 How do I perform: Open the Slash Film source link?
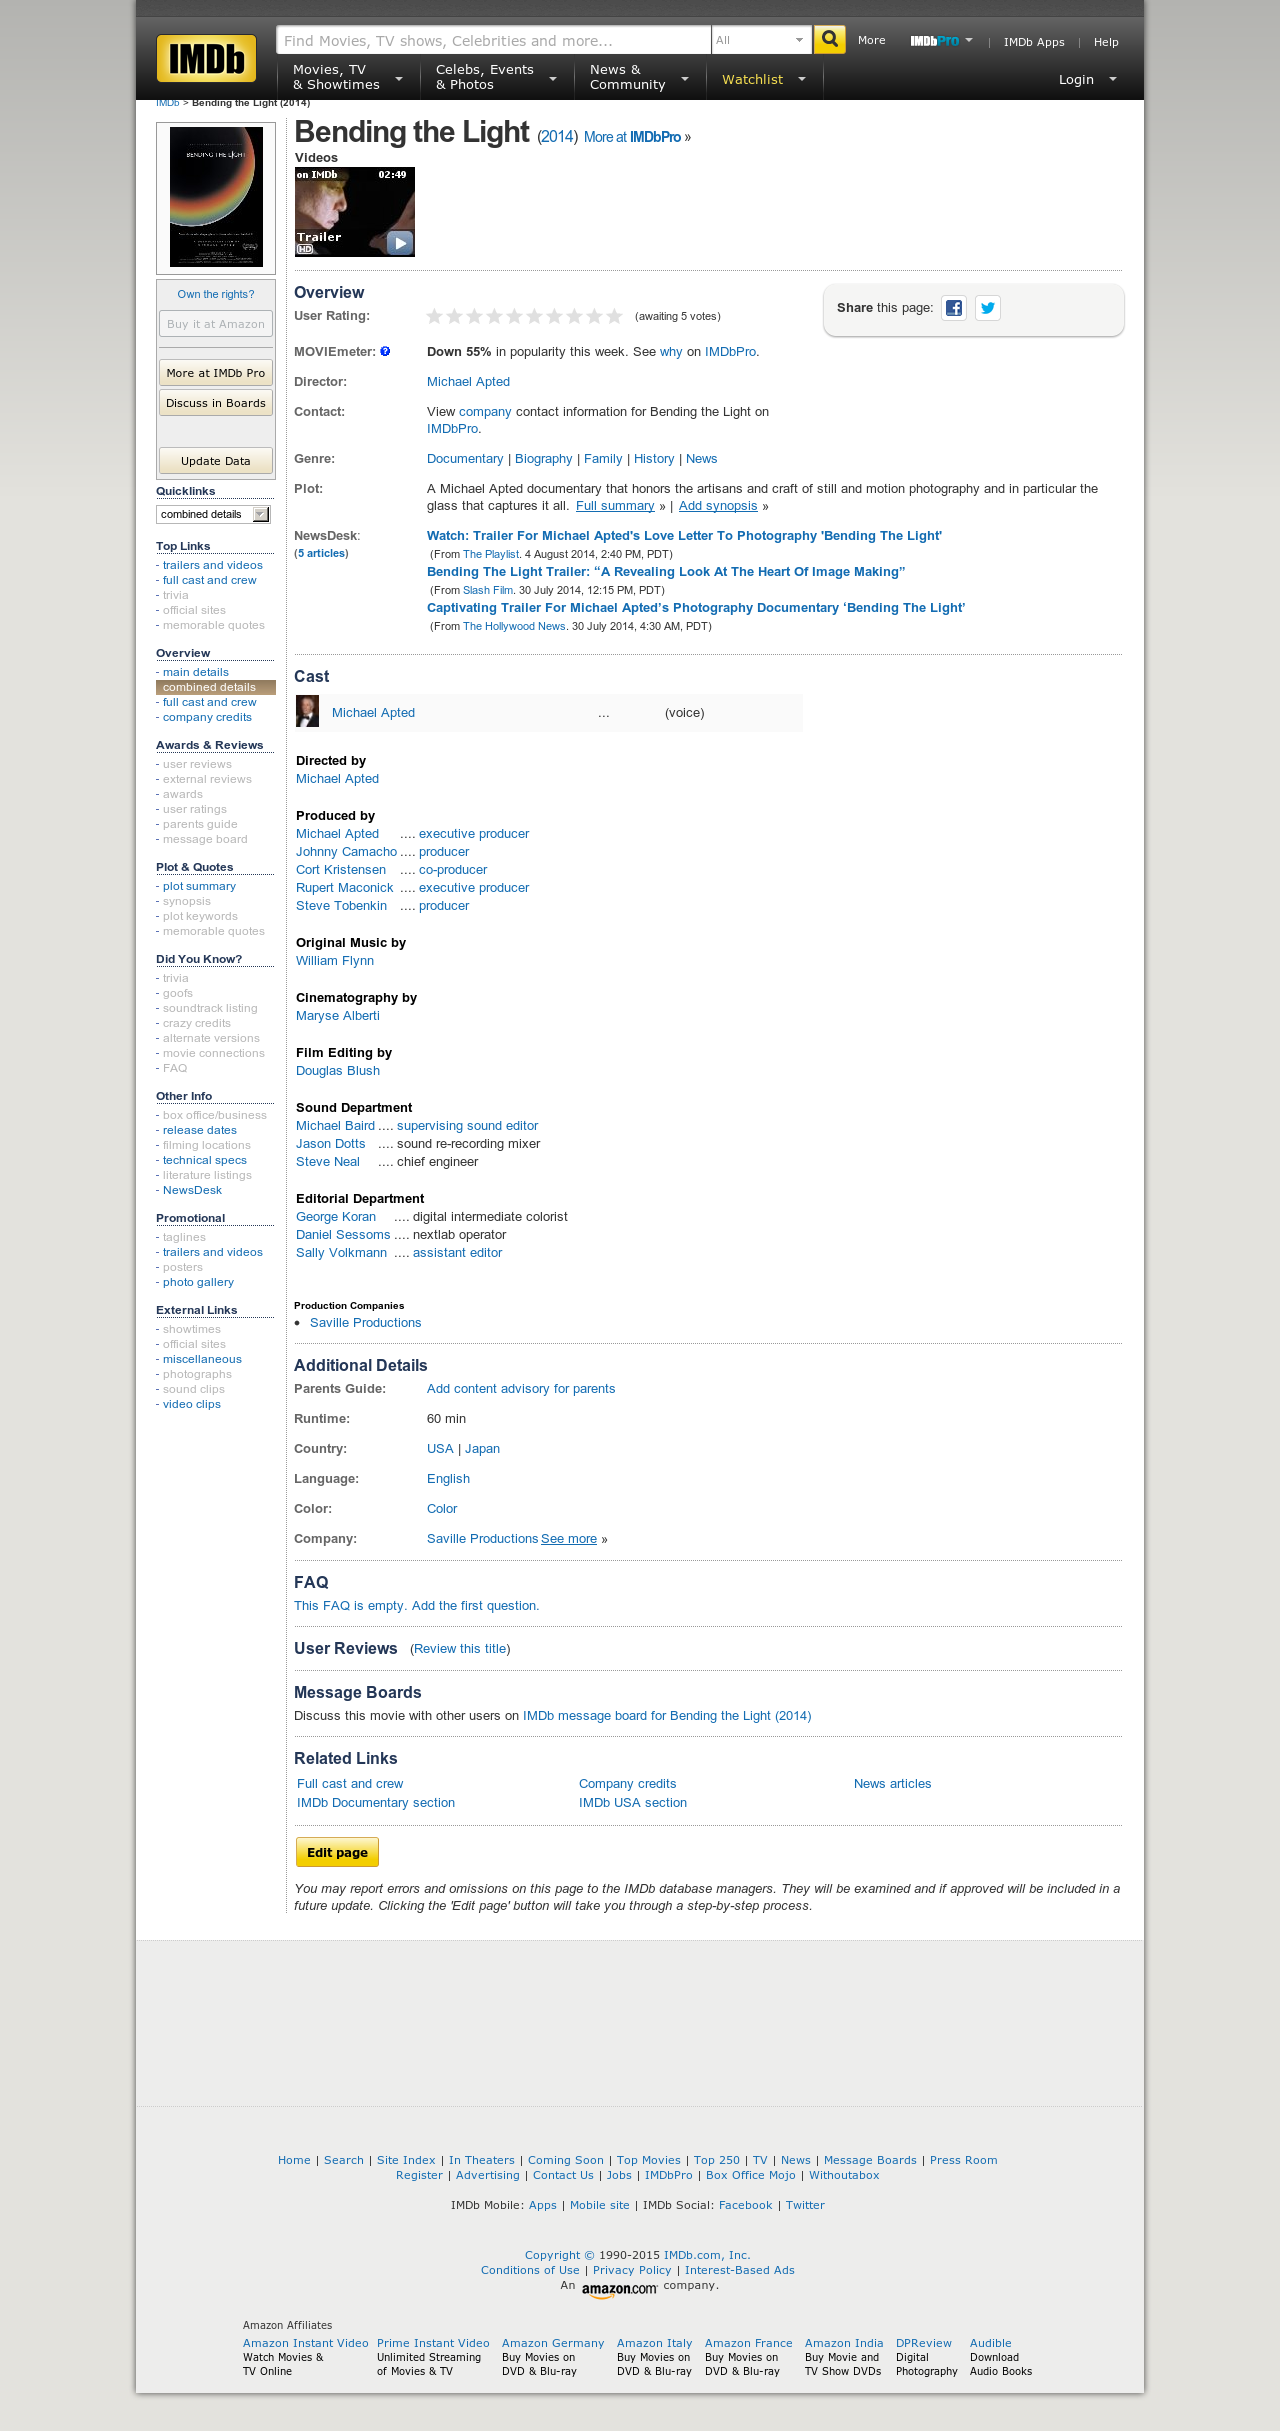[488, 590]
